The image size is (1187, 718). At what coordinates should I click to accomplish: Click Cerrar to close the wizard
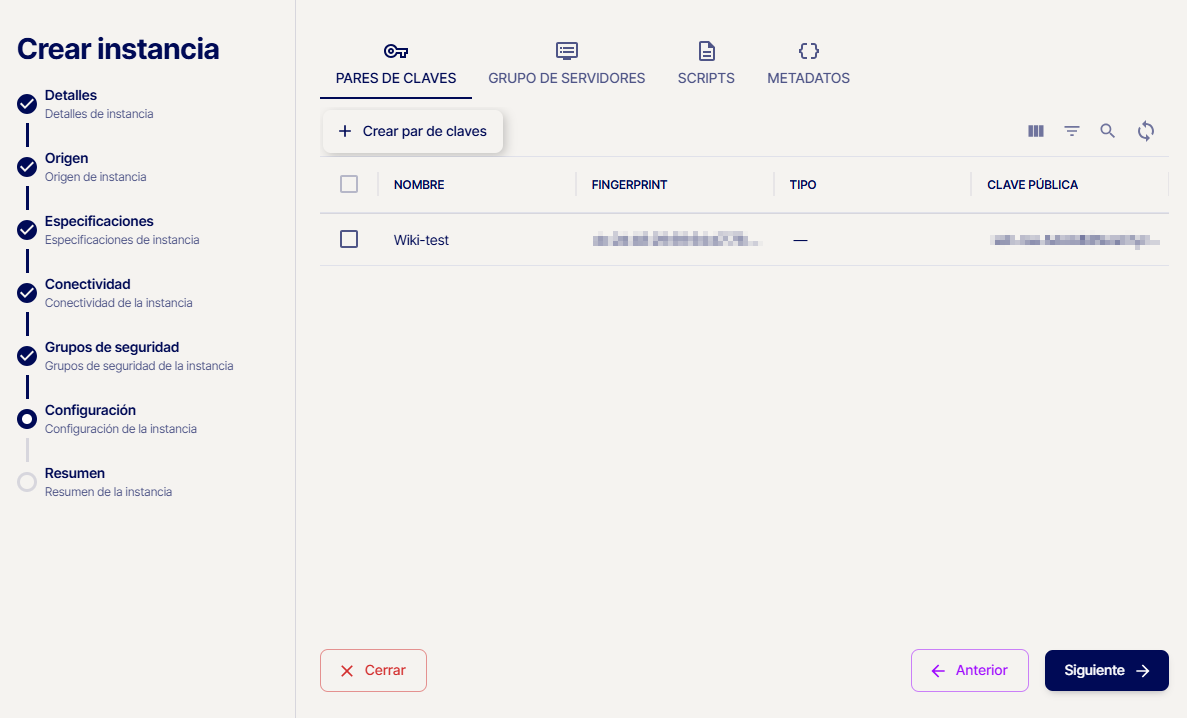pos(373,670)
